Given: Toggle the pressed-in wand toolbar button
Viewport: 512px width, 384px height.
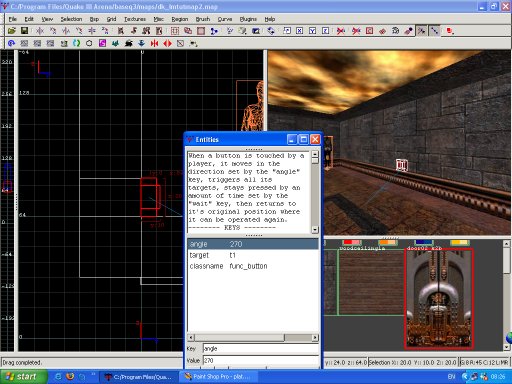Looking at the screenshot, I should click(422, 31).
